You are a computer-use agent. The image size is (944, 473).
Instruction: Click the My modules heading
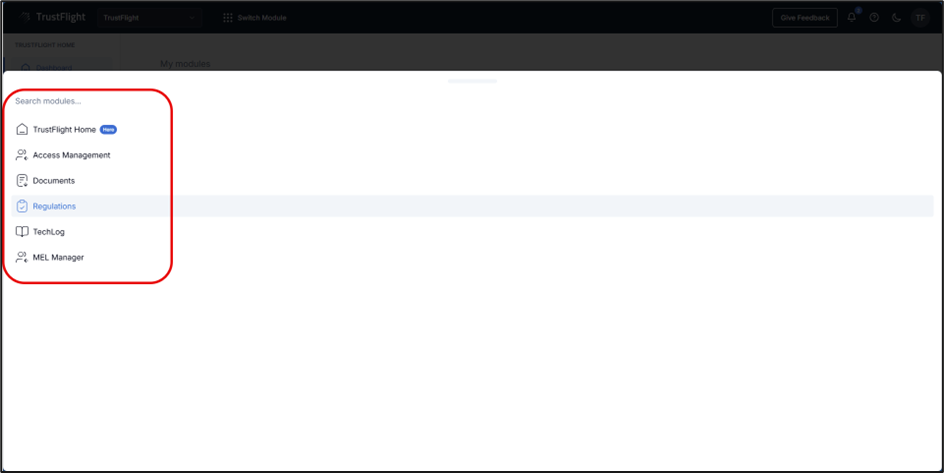(185, 64)
